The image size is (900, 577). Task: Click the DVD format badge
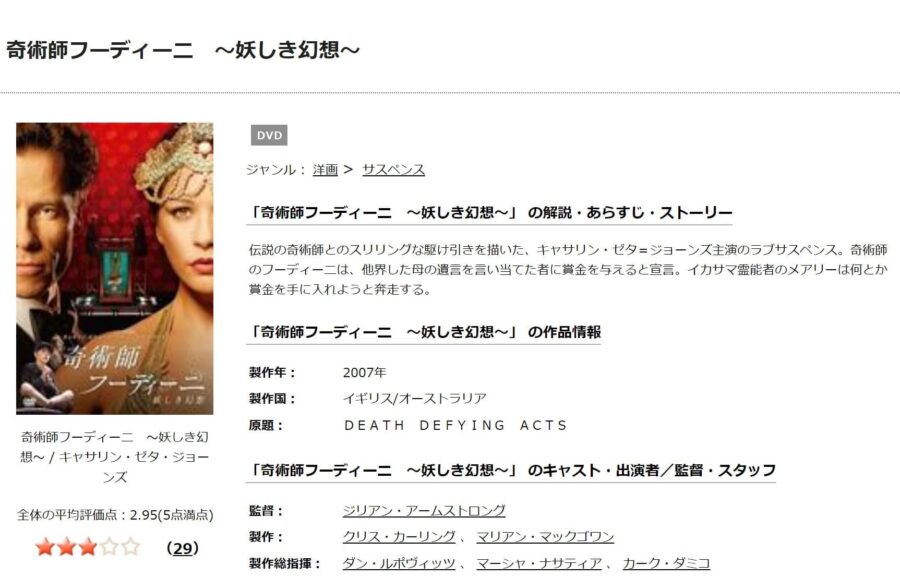coord(269,136)
